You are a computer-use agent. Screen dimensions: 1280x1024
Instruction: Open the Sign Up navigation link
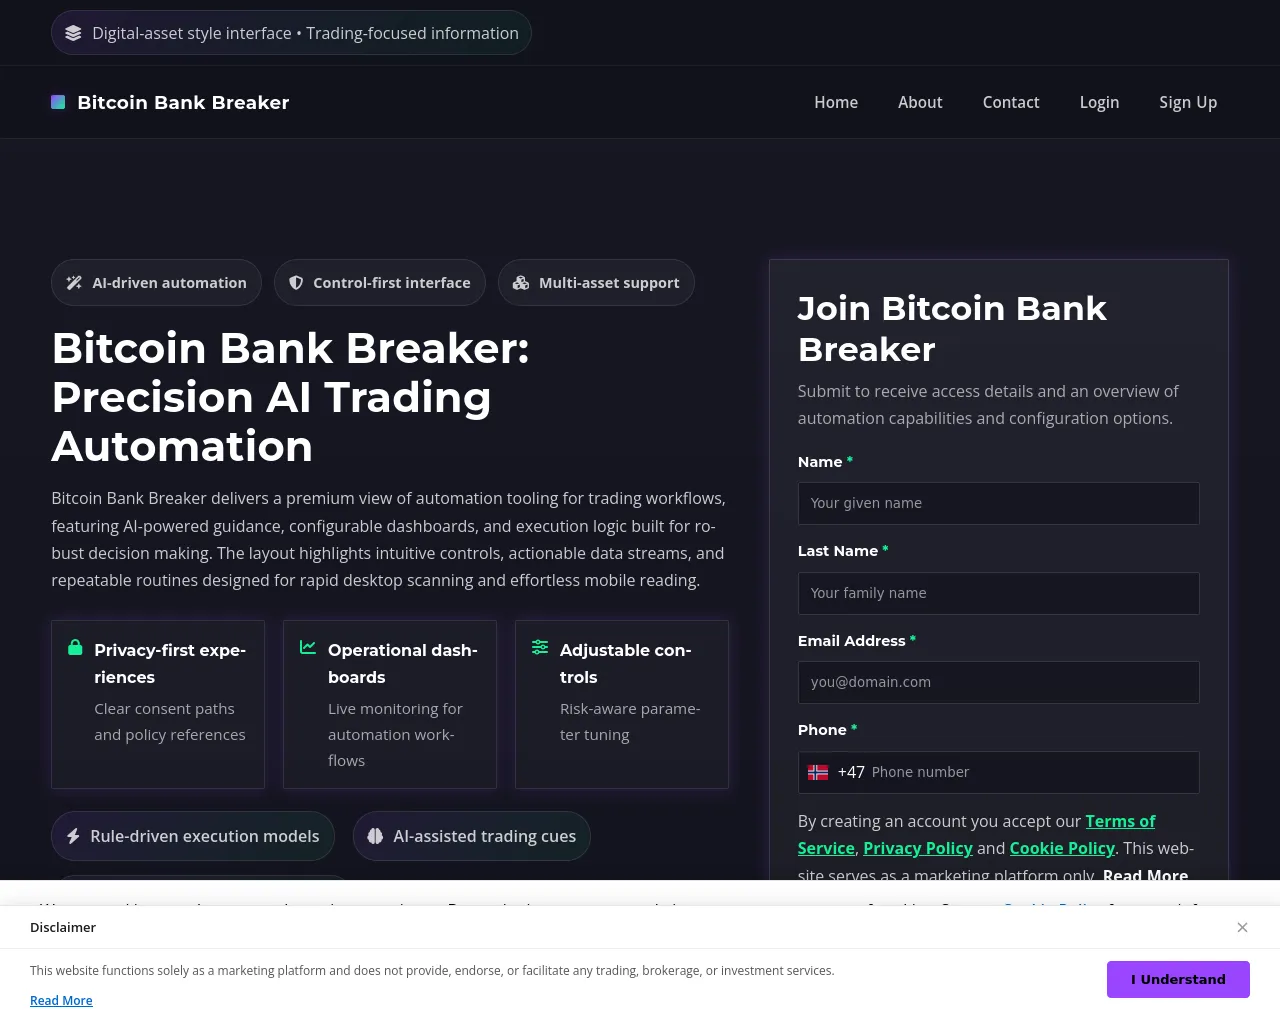1188,102
